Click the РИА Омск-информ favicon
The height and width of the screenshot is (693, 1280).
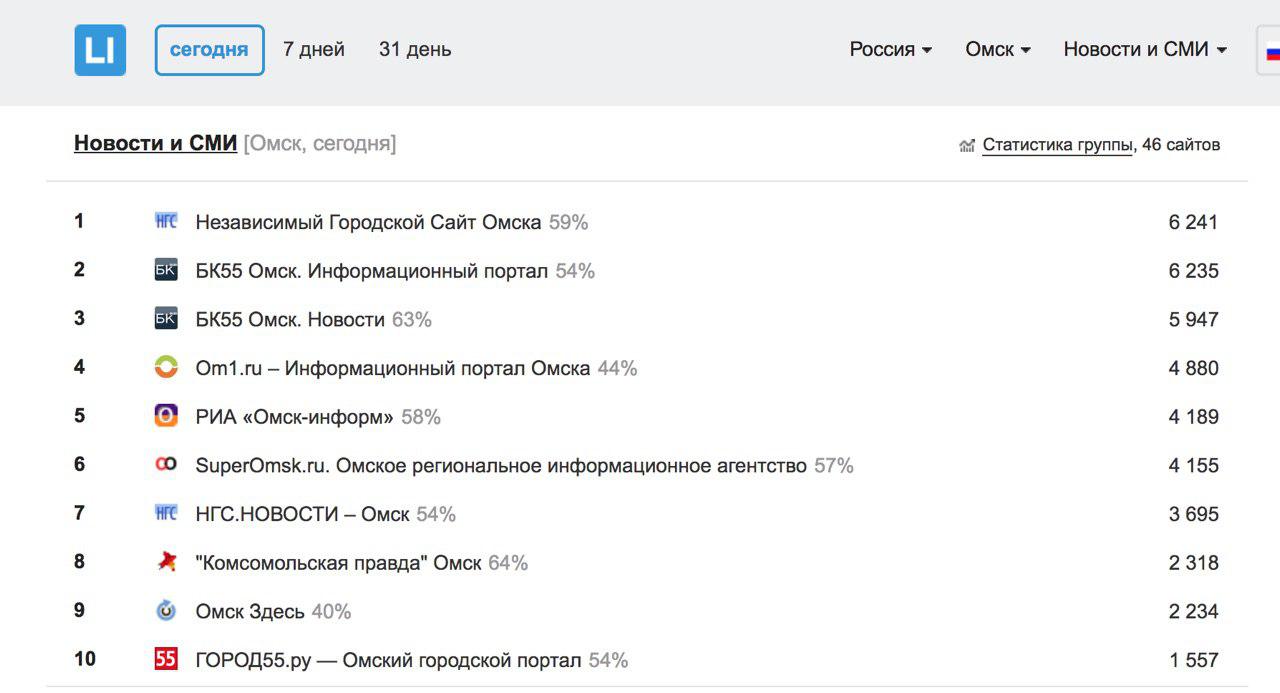coord(166,416)
